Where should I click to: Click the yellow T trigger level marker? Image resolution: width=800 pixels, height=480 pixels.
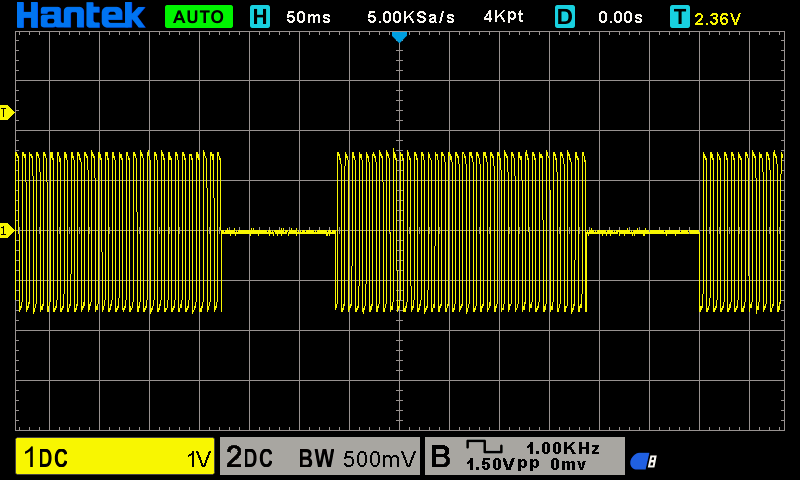[7, 113]
